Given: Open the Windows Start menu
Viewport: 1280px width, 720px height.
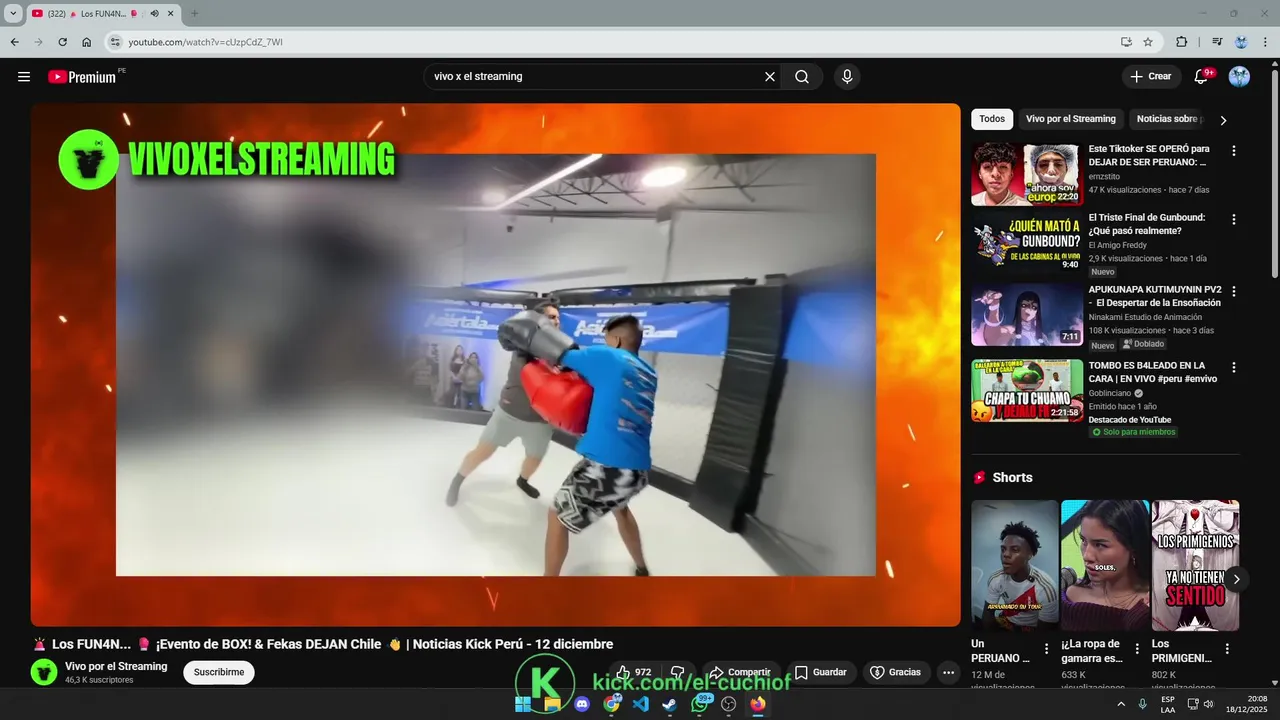Looking at the screenshot, I should 523,704.
